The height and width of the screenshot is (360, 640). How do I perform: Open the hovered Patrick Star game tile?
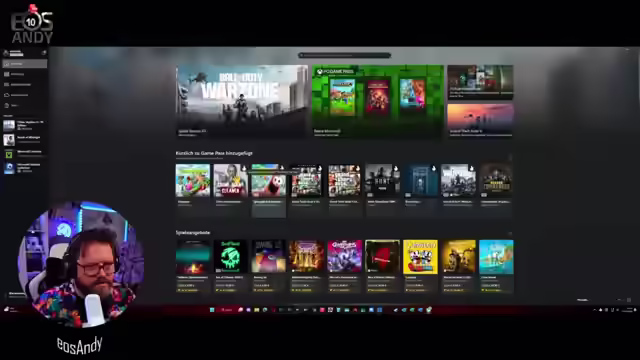(269, 190)
